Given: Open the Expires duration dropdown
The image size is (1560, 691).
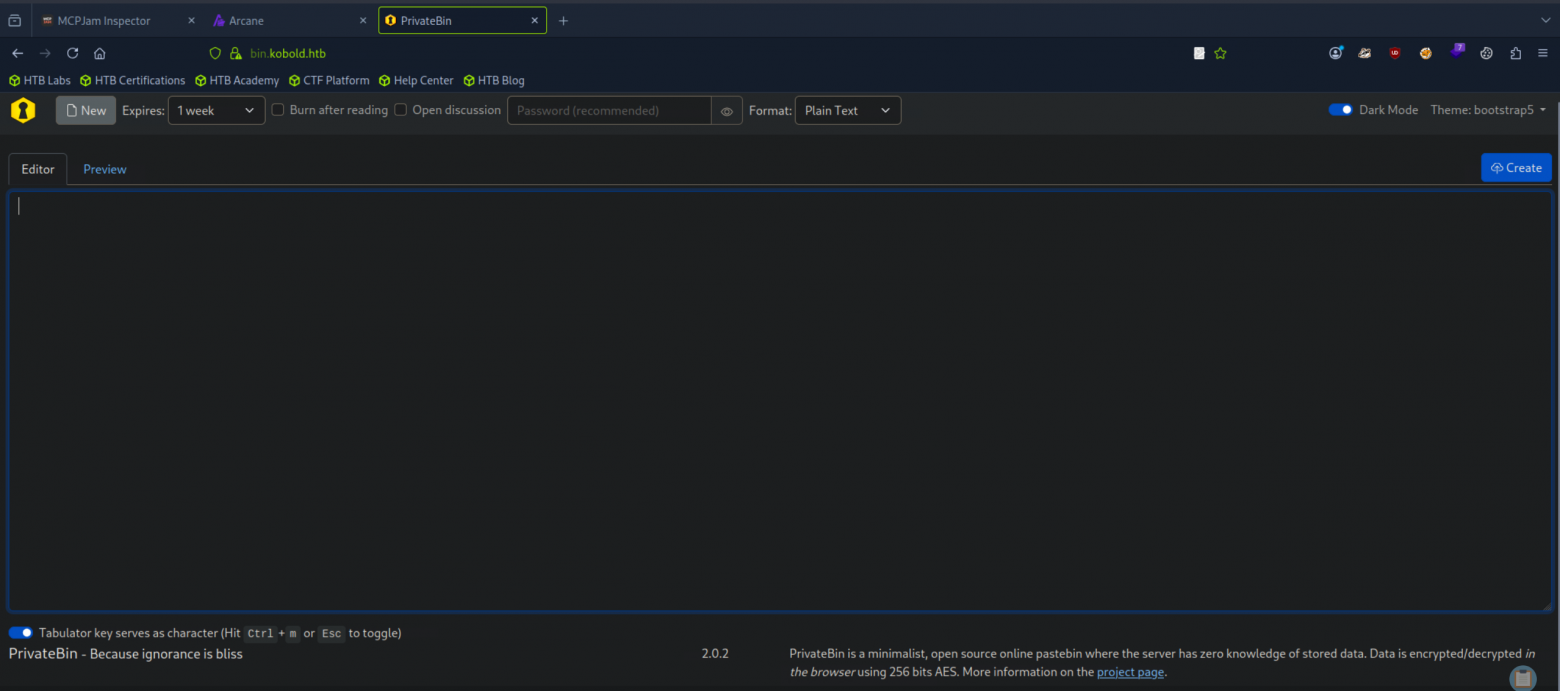Looking at the screenshot, I should point(215,110).
